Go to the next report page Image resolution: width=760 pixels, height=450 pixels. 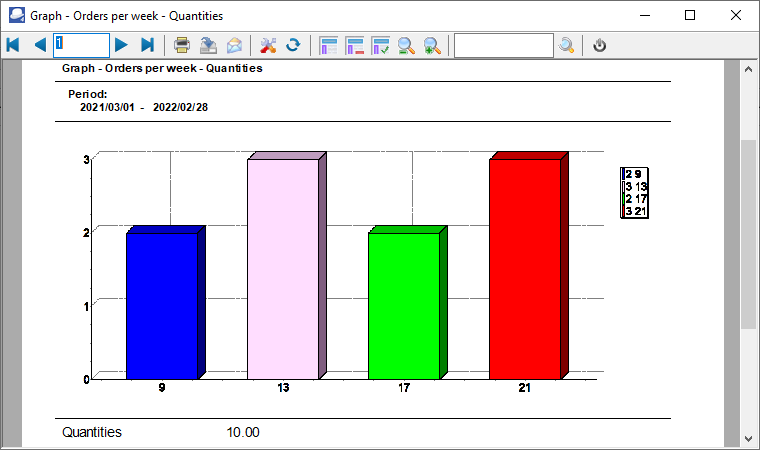(121, 45)
